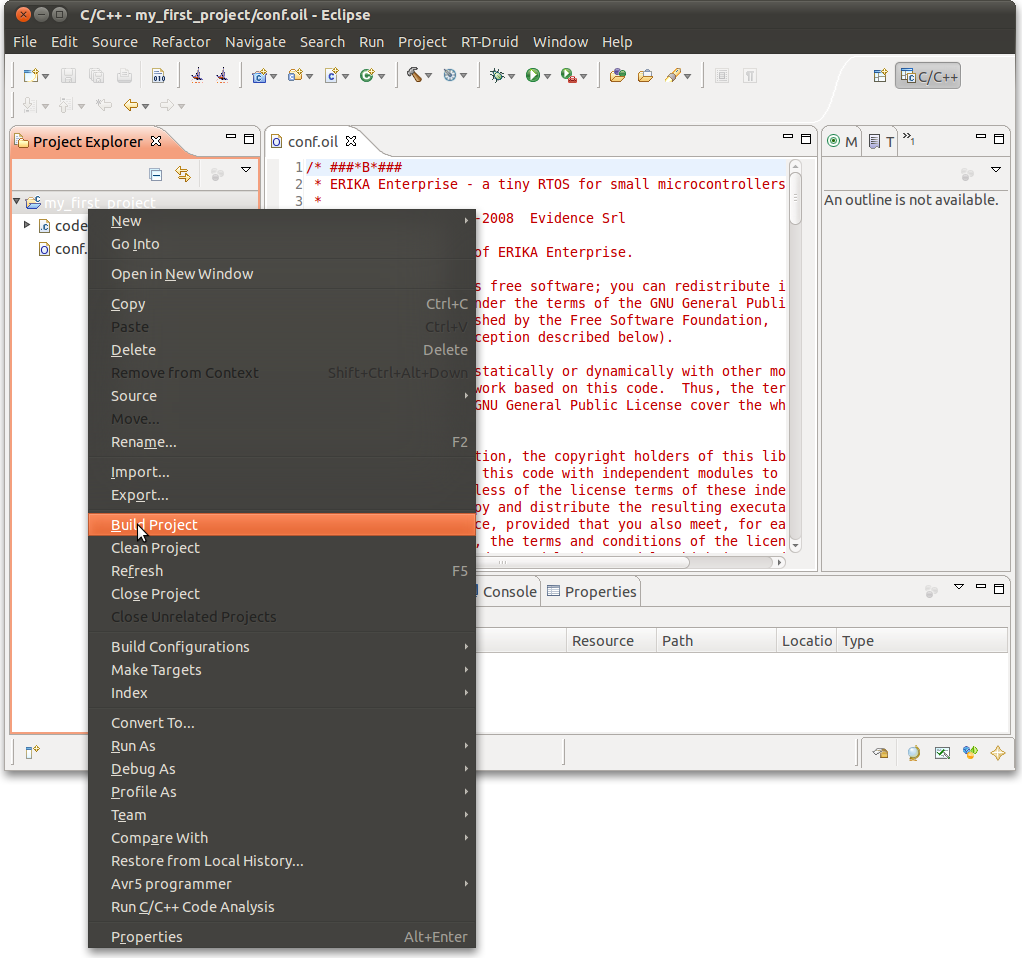Select the Project Explorer tab

pyautogui.click(x=87, y=141)
